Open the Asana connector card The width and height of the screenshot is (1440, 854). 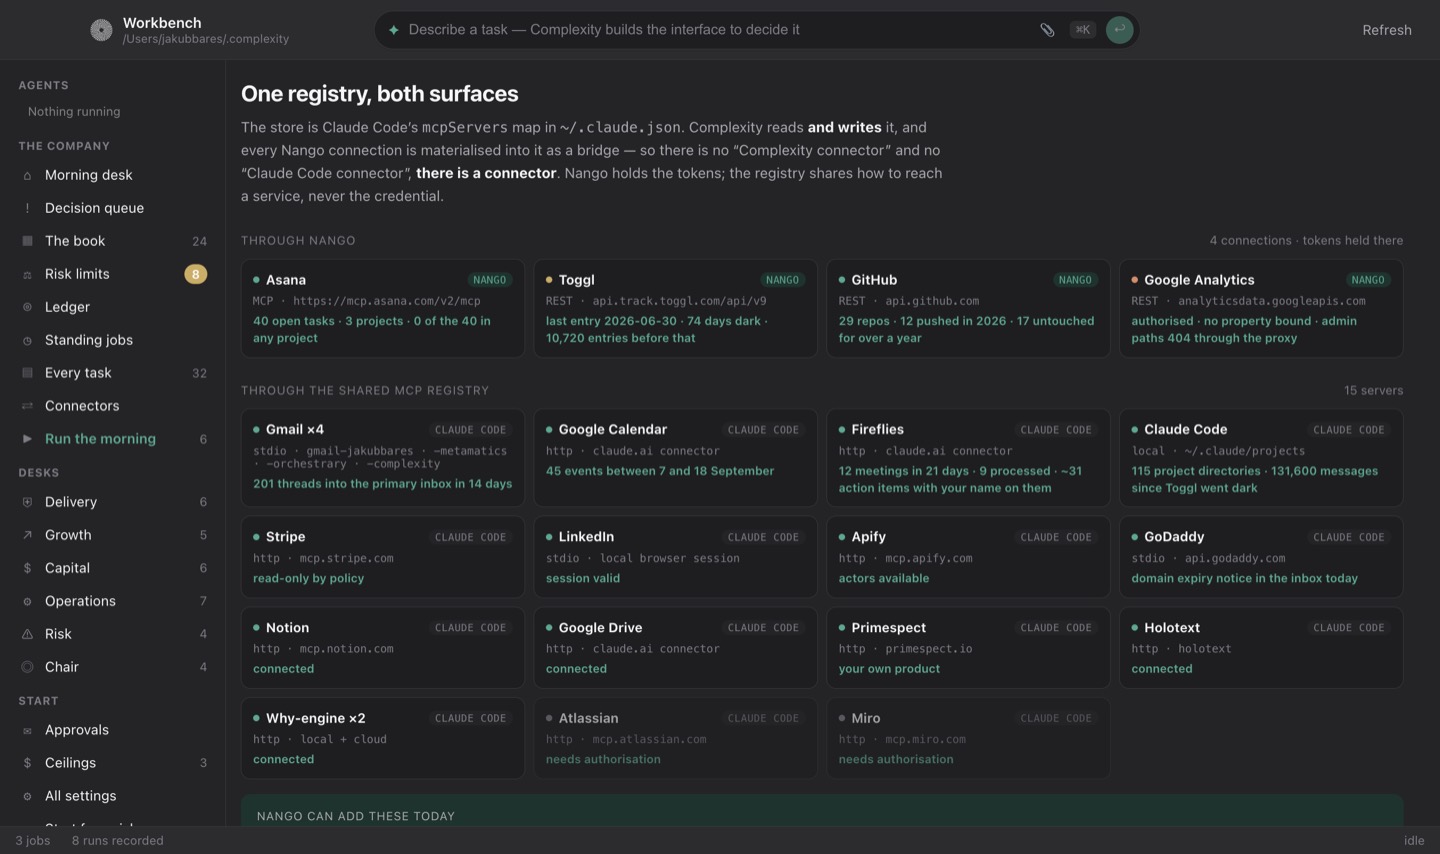click(383, 308)
